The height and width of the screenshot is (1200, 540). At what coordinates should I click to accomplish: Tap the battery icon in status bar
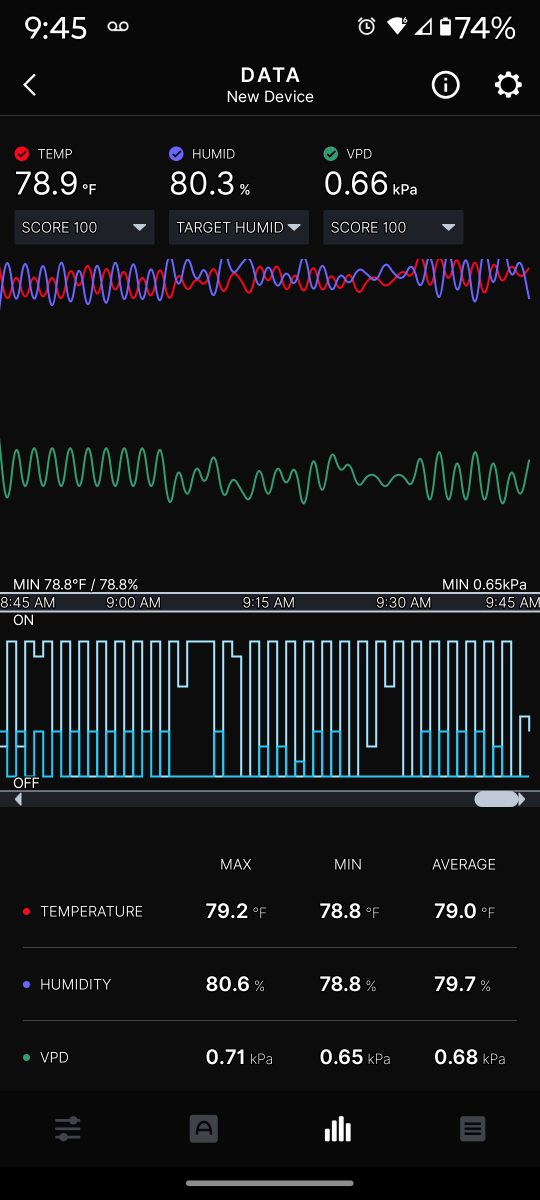click(x=446, y=27)
